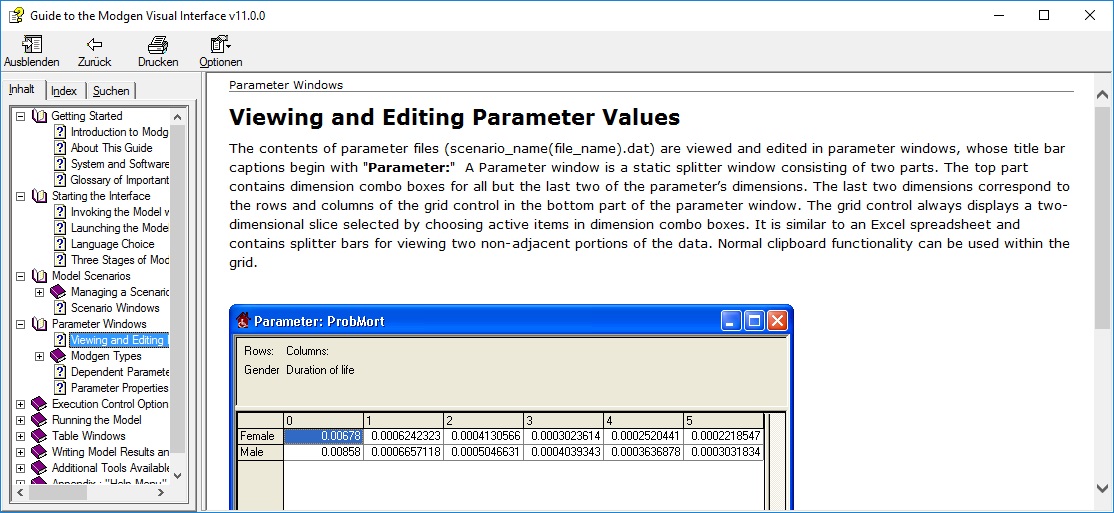Collapse the Getting Started tree node
1114x513 pixels.
coord(20,116)
